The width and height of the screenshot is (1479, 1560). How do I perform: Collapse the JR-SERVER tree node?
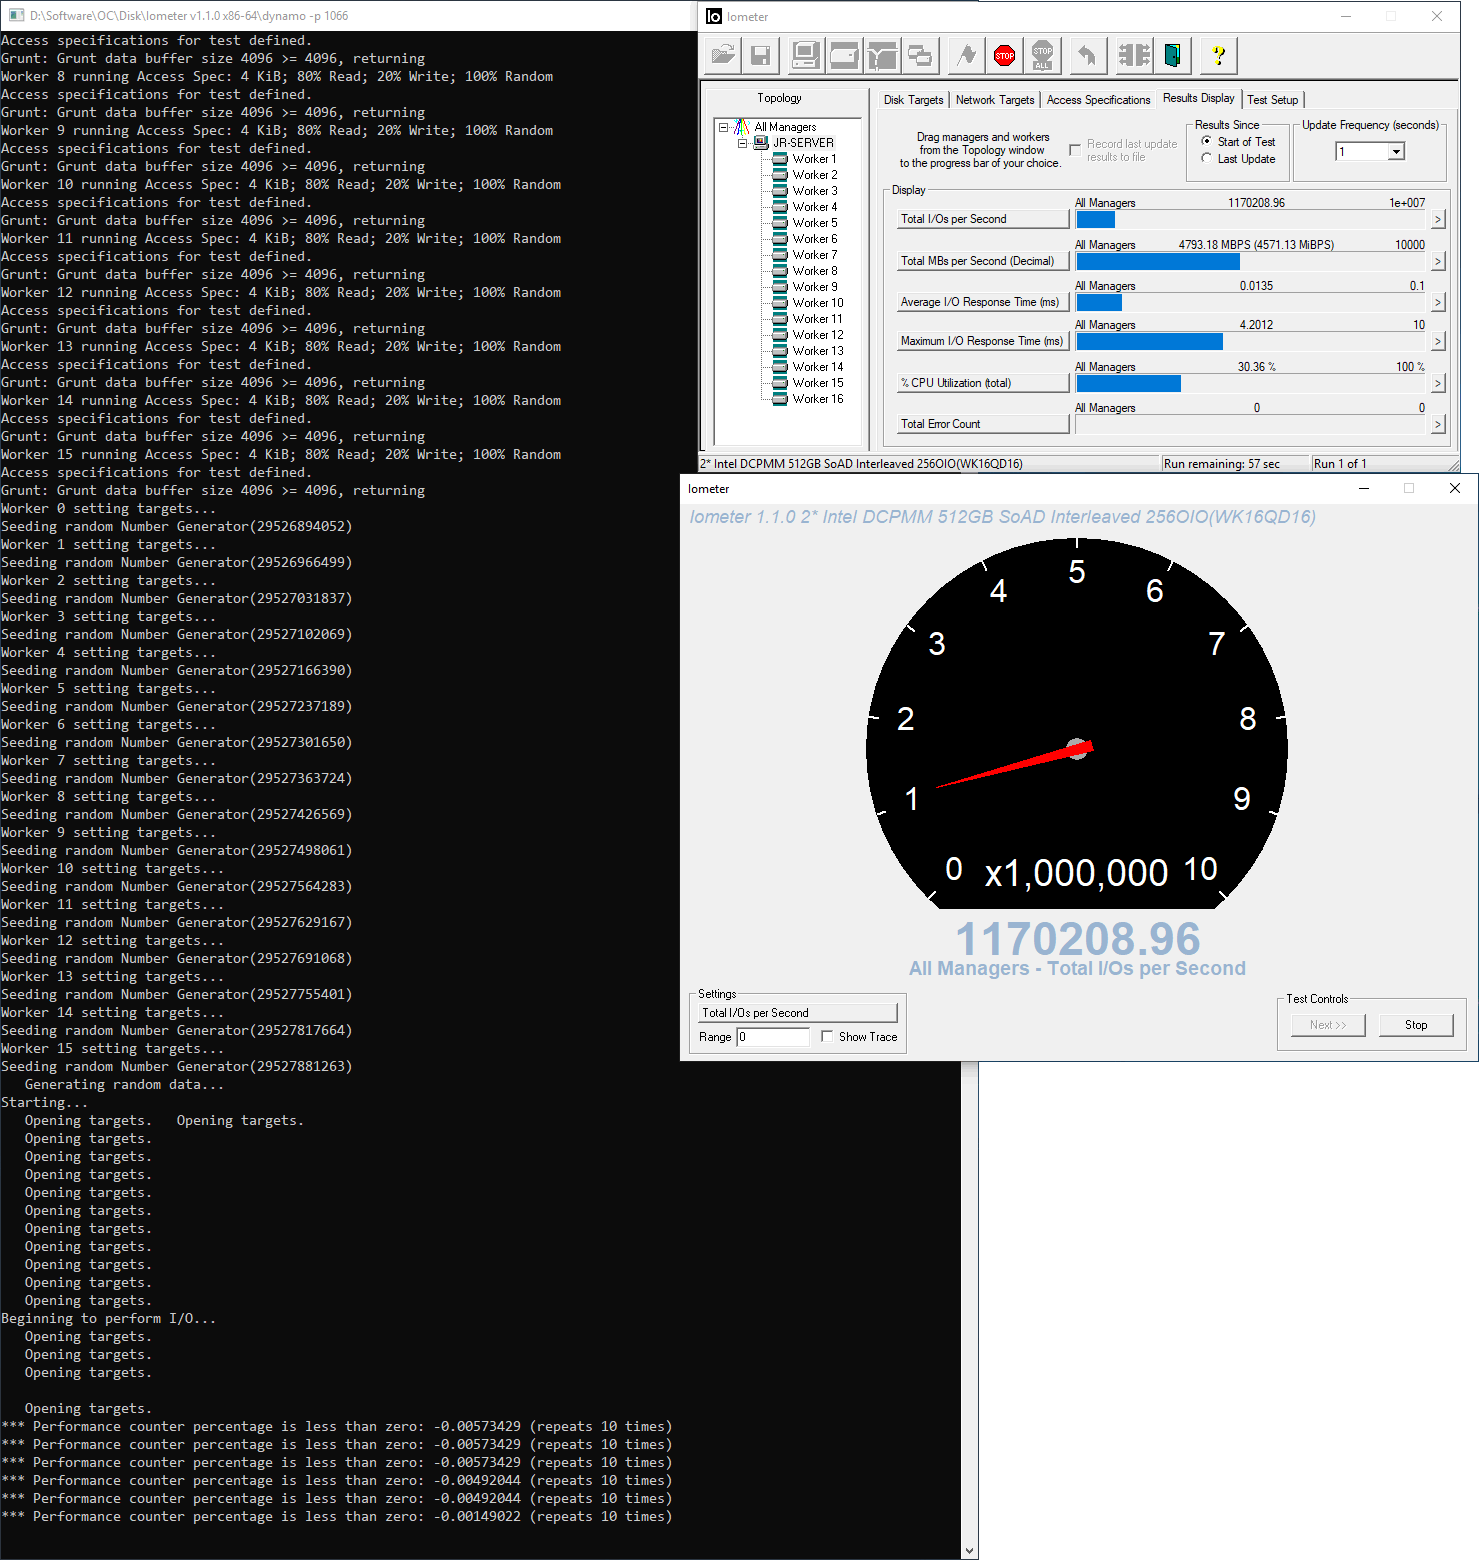point(742,143)
